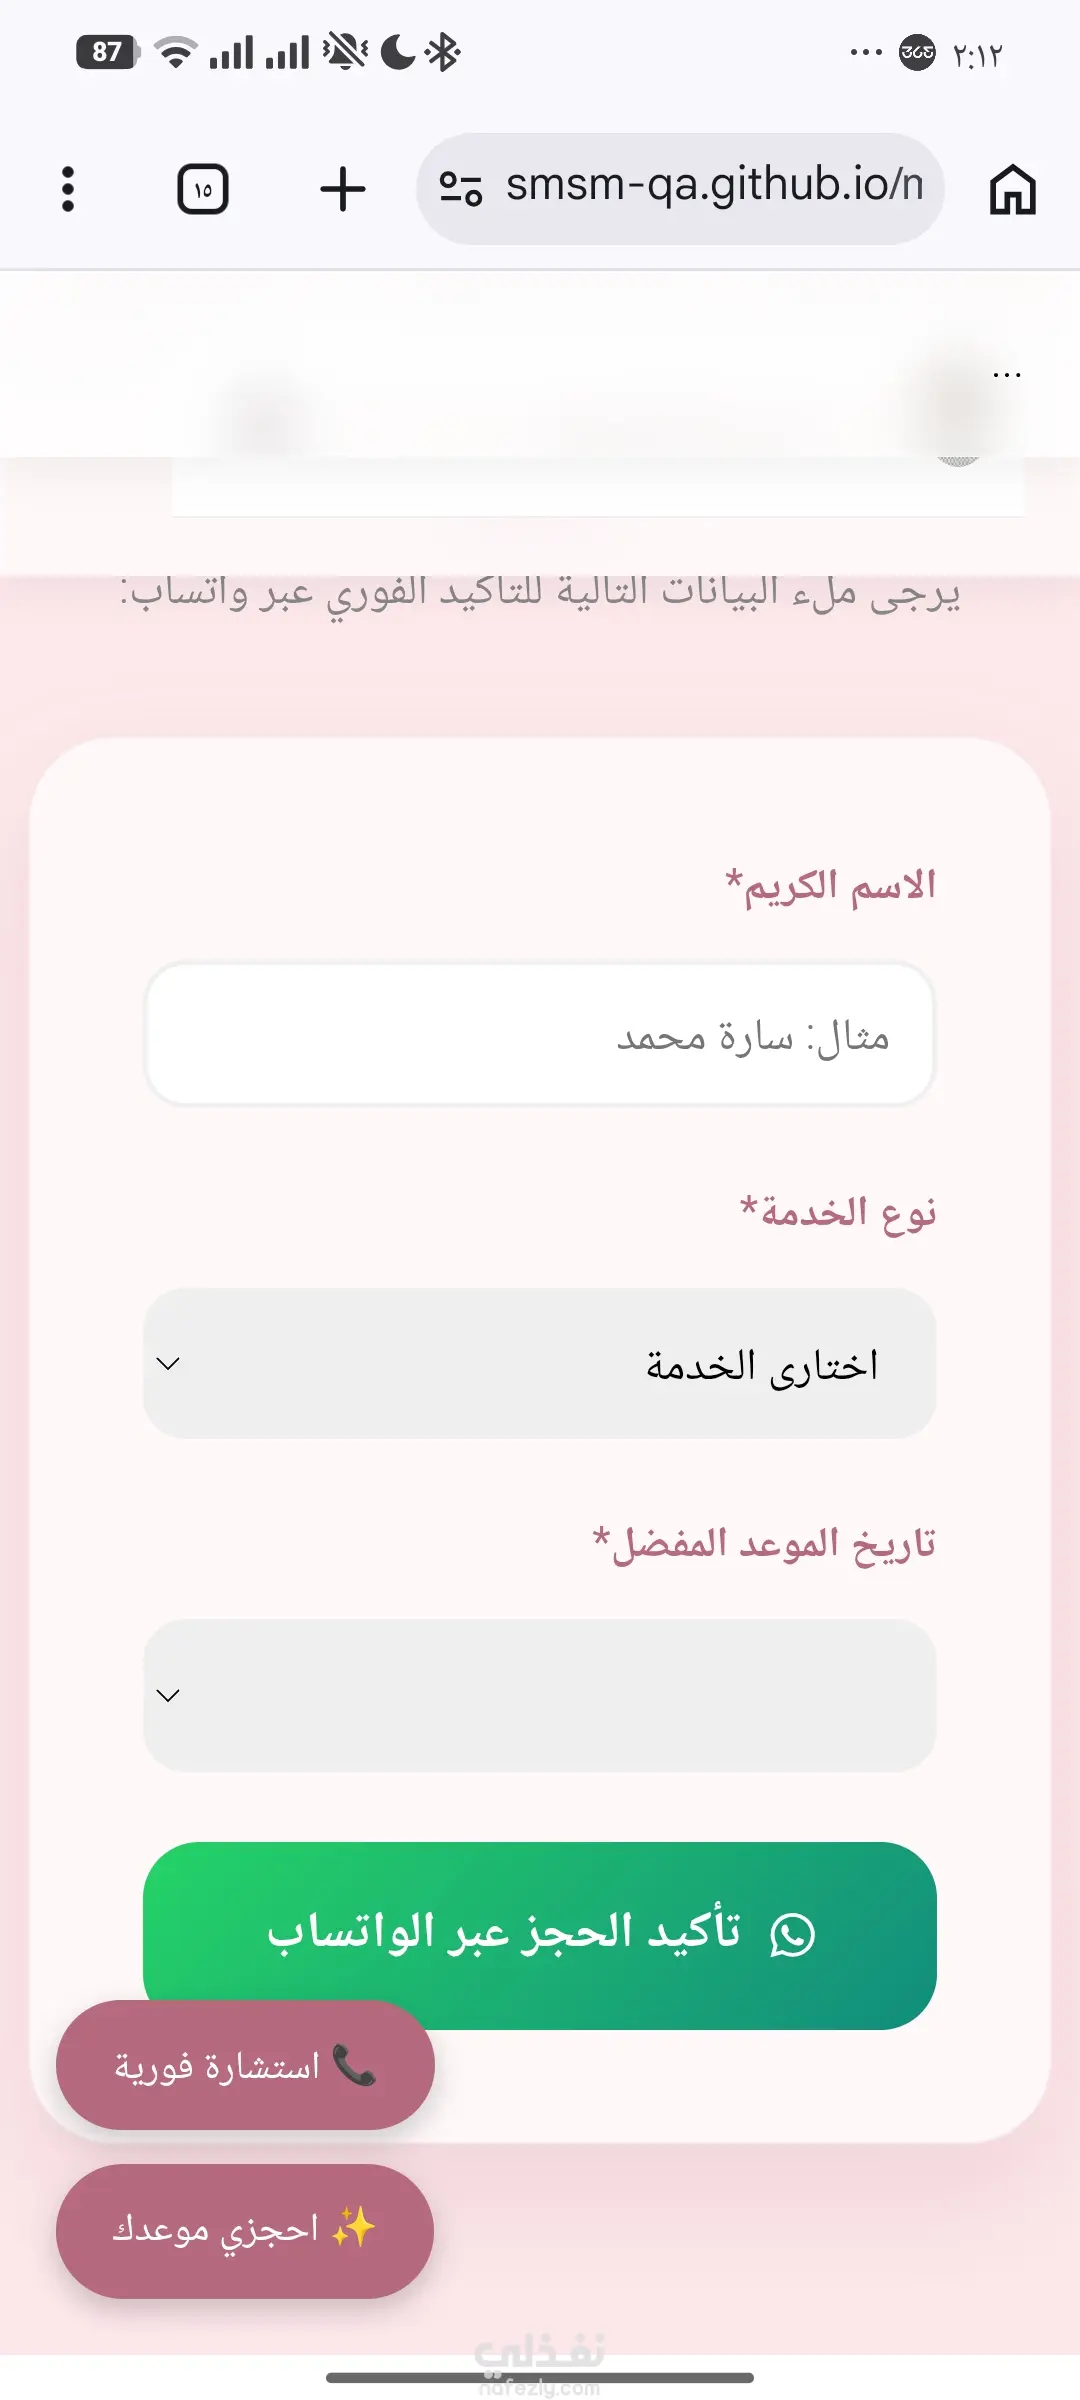Image resolution: width=1080 pixels, height=2400 pixels.
Task: Tap the احجزي موعدك floating button
Action: (x=245, y=2230)
